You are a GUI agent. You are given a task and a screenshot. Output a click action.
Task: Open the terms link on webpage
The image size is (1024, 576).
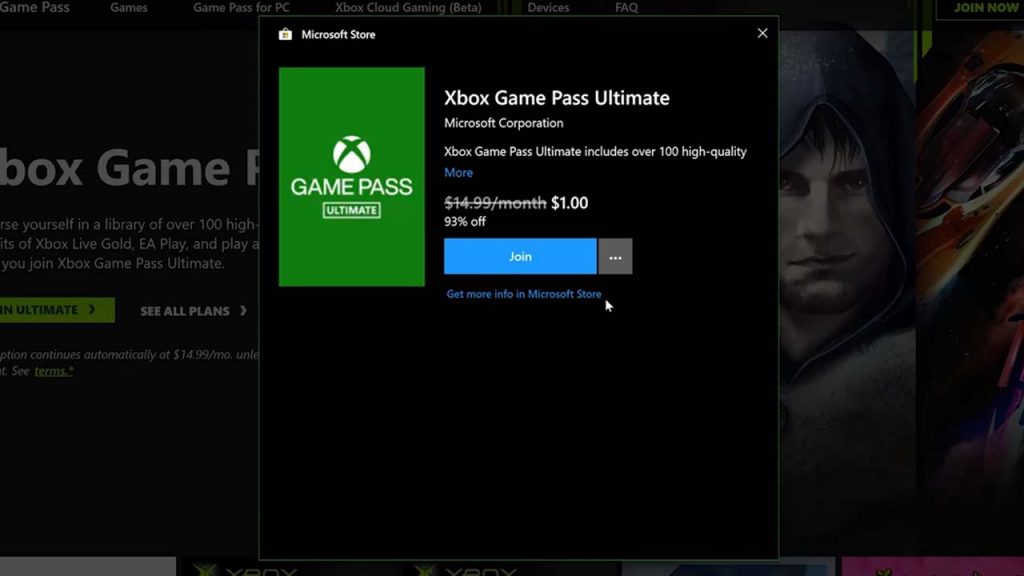(54, 371)
